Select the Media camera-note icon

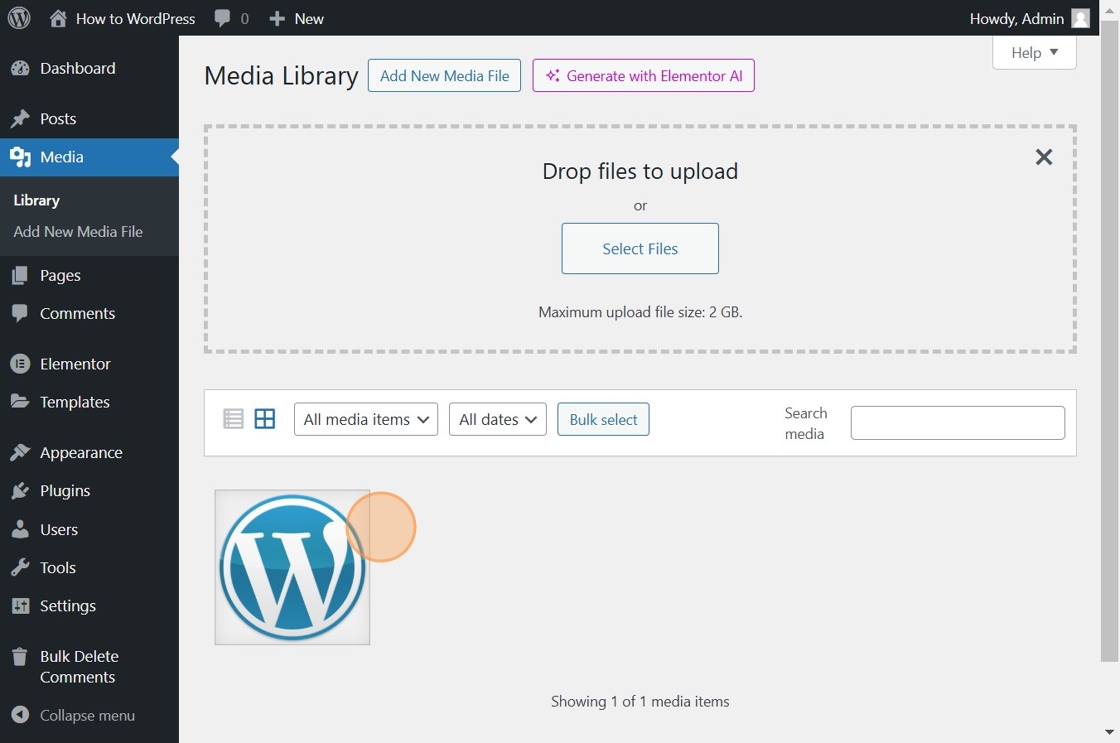[20, 157]
